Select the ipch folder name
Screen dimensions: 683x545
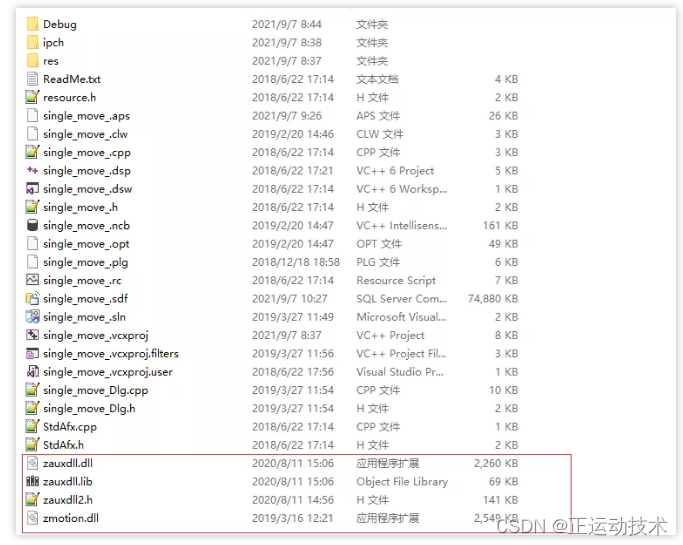53,43
